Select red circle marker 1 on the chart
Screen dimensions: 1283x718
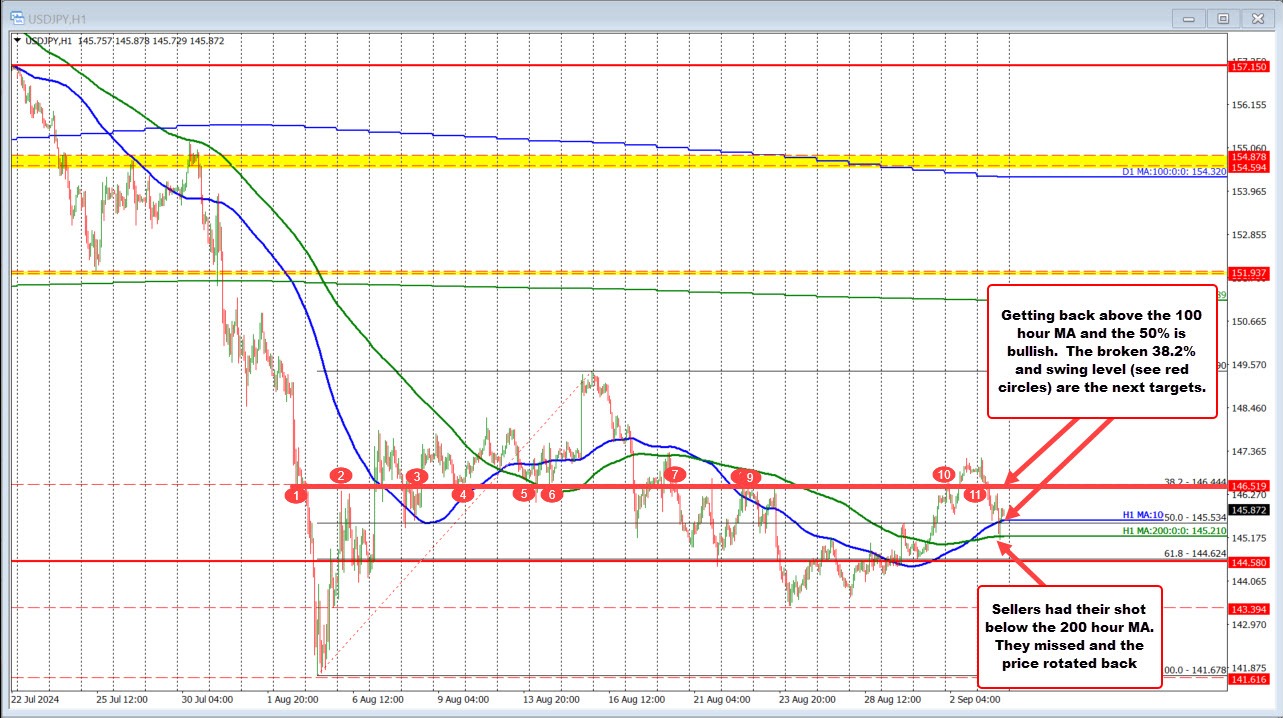(x=297, y=494)
